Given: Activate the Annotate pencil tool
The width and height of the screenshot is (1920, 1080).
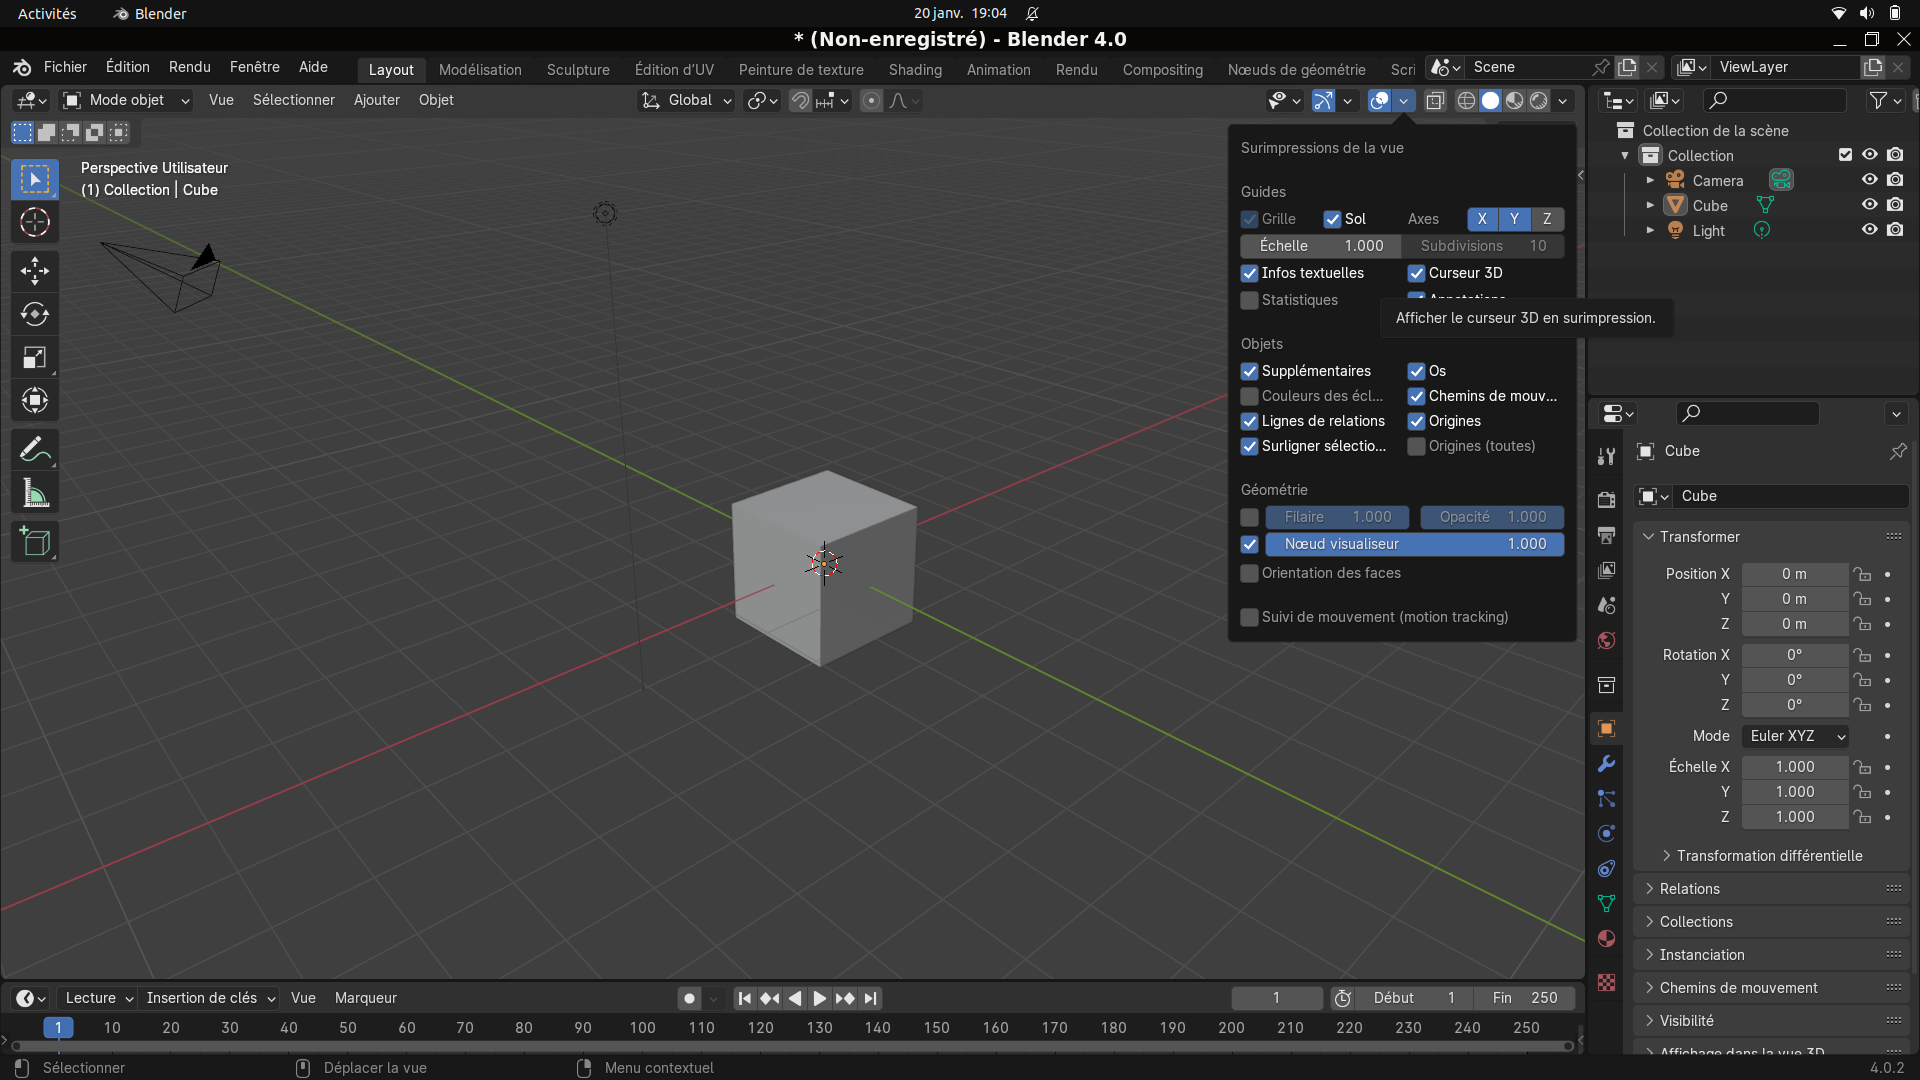Looking at the screenshot, I should (35, 450).
